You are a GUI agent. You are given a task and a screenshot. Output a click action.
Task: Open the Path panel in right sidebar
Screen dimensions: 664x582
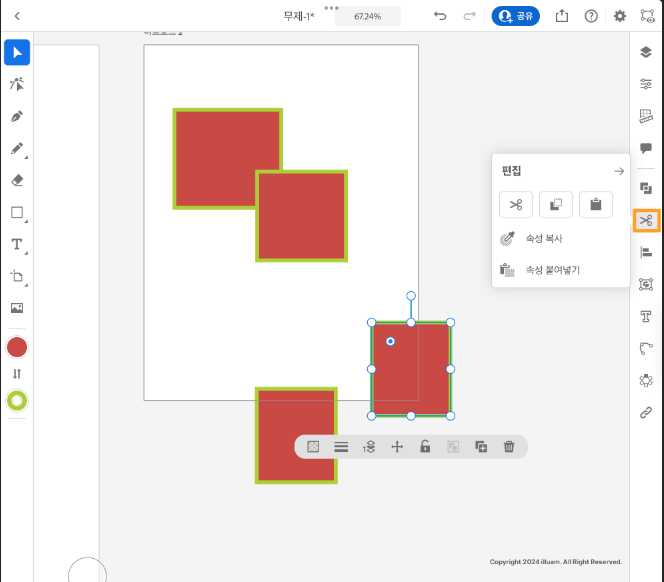point(646,348)
